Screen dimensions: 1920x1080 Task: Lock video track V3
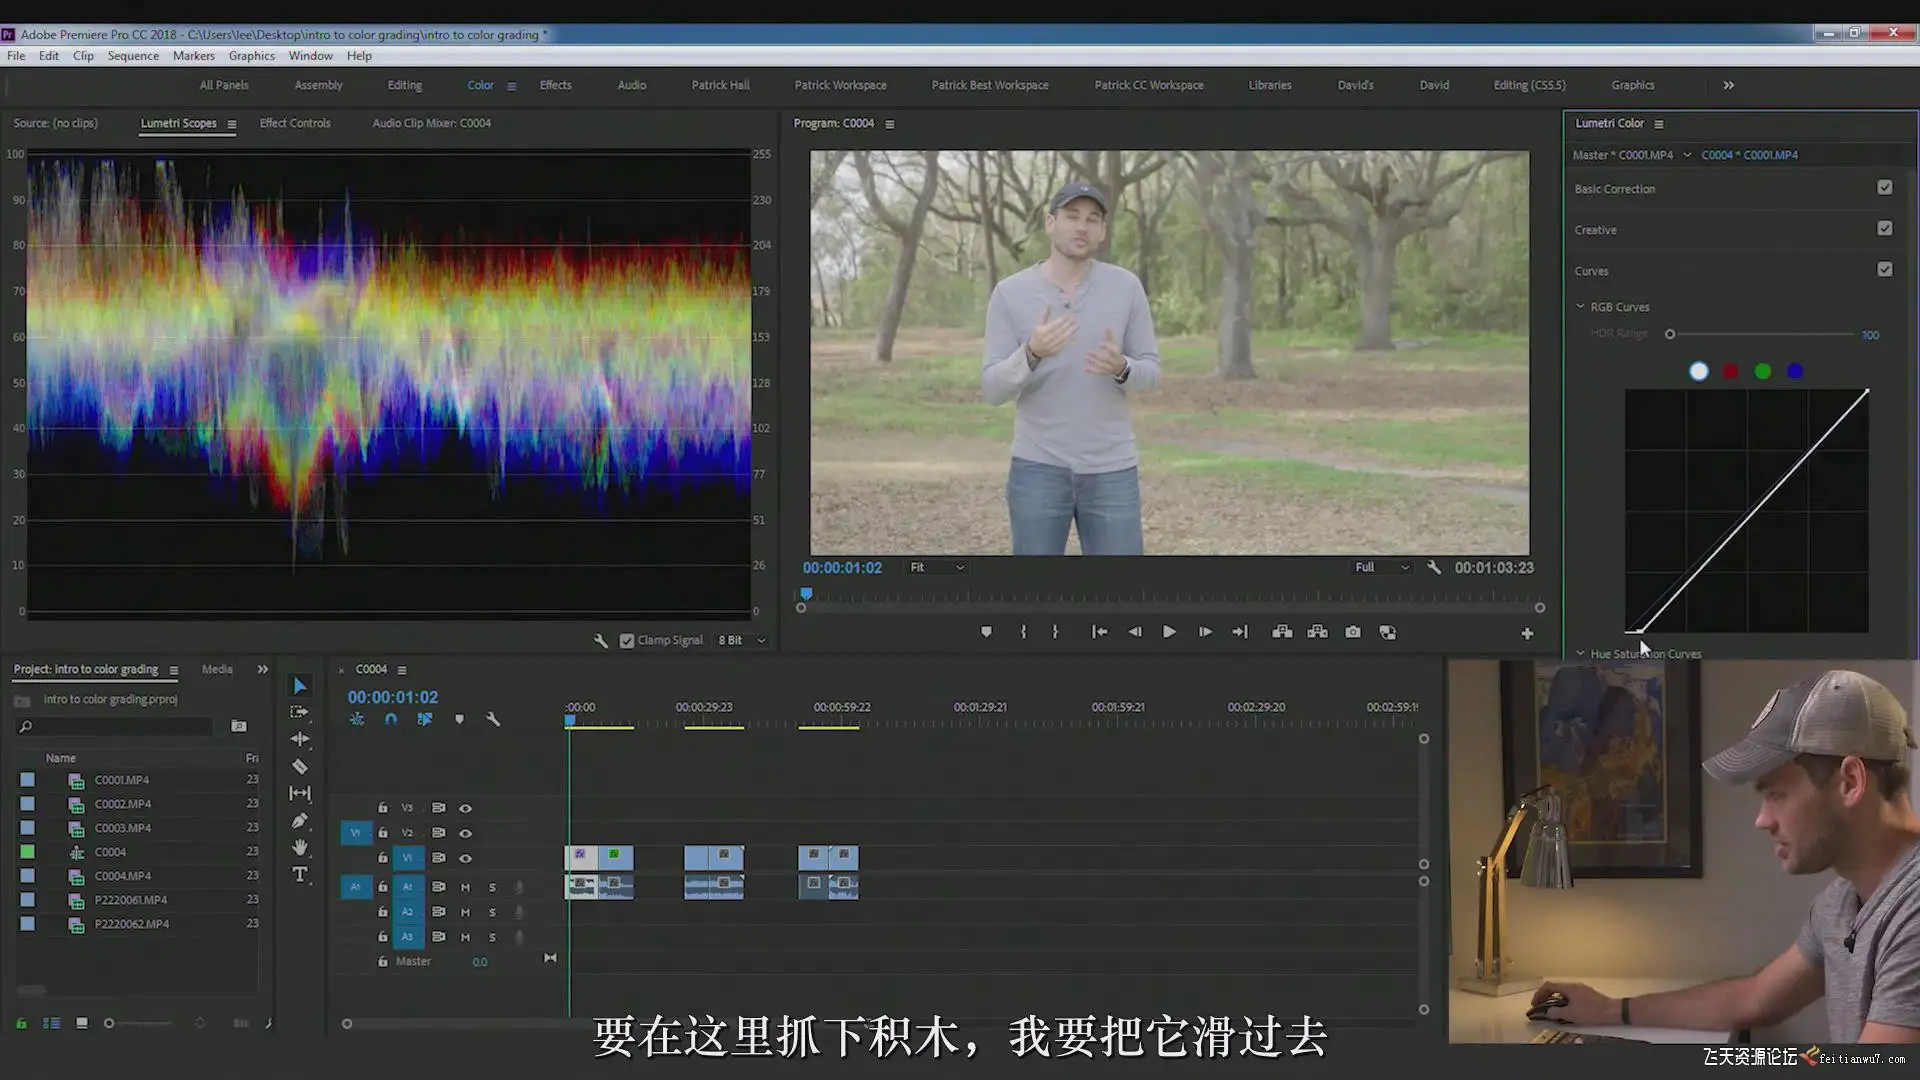(382, 808)
